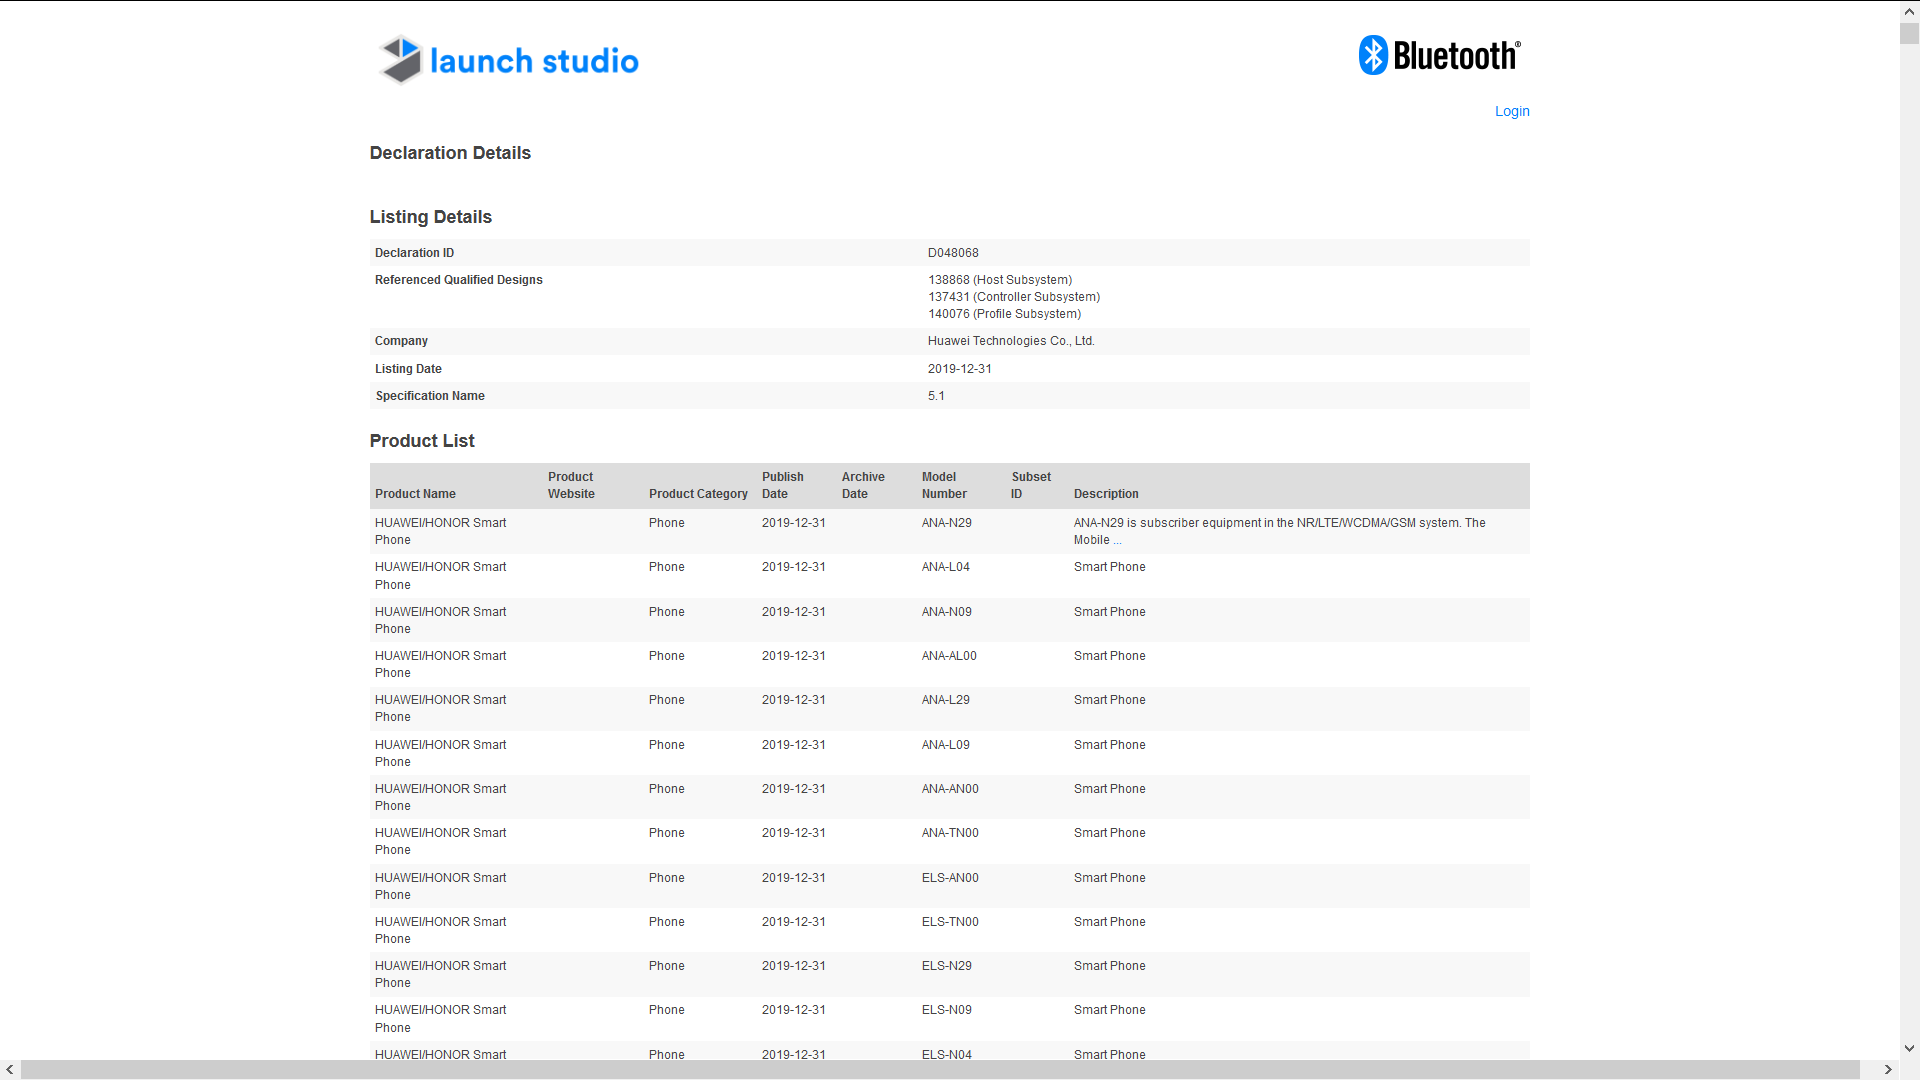Click the Product Name column header

point(415,494)
